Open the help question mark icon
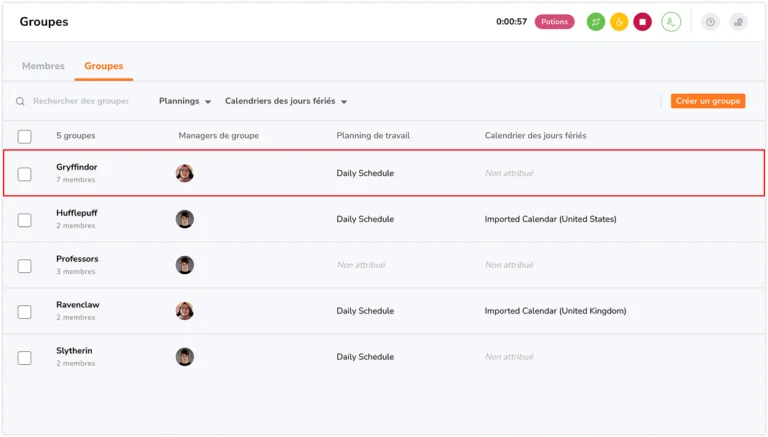Screen dimensions: 768x437 click(x=710, y=22)
